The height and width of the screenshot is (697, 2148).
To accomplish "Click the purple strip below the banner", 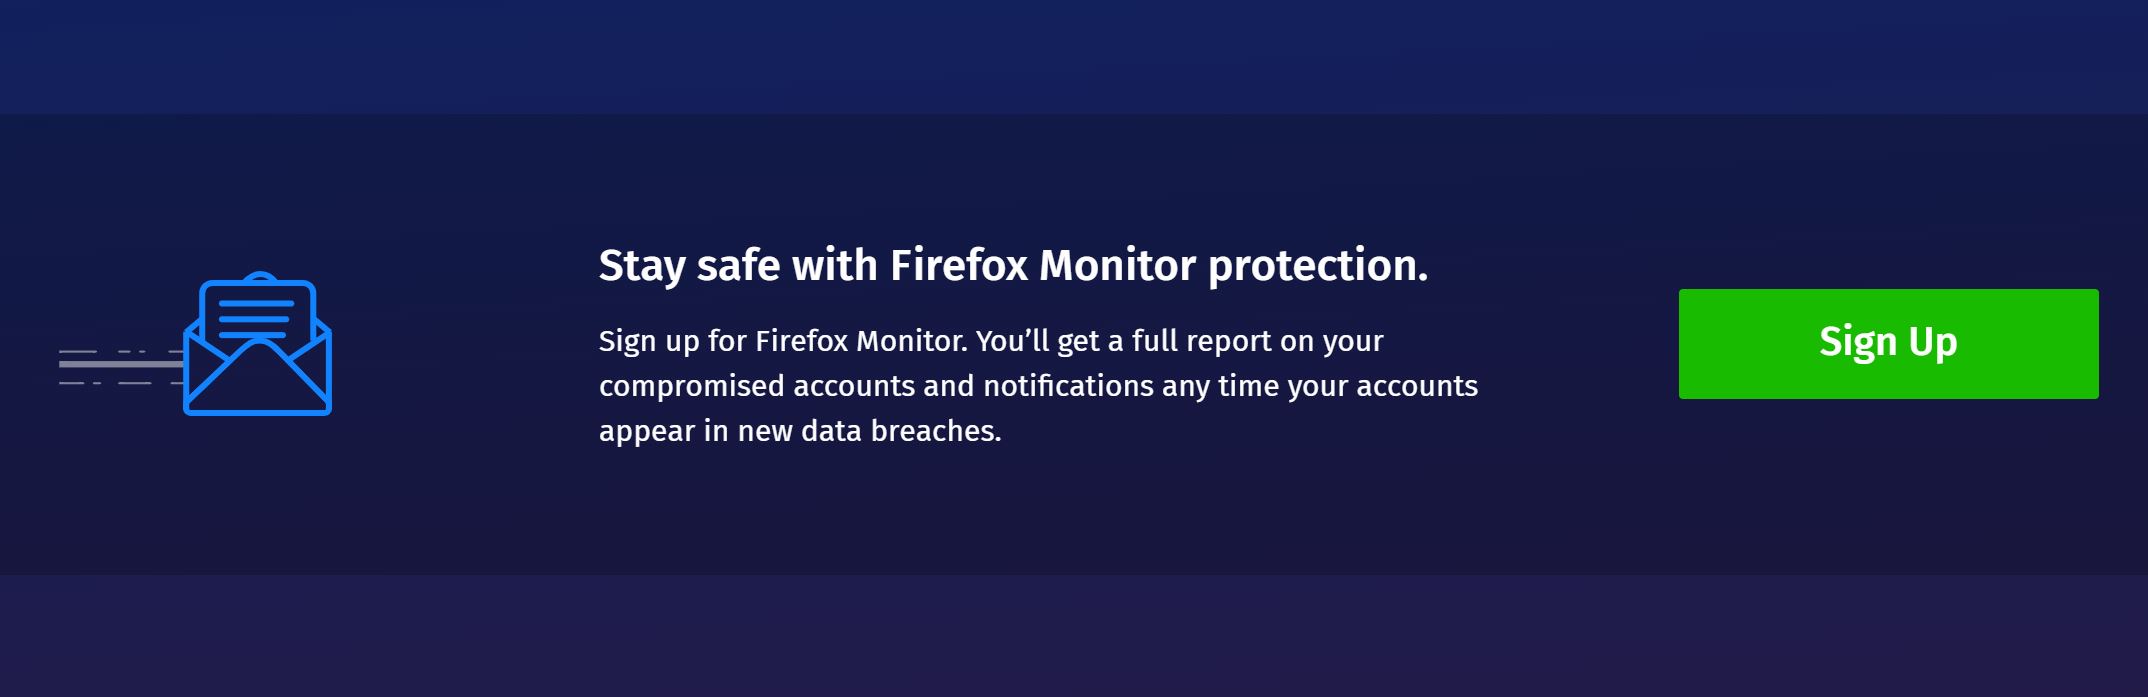I will (1074, 636).
